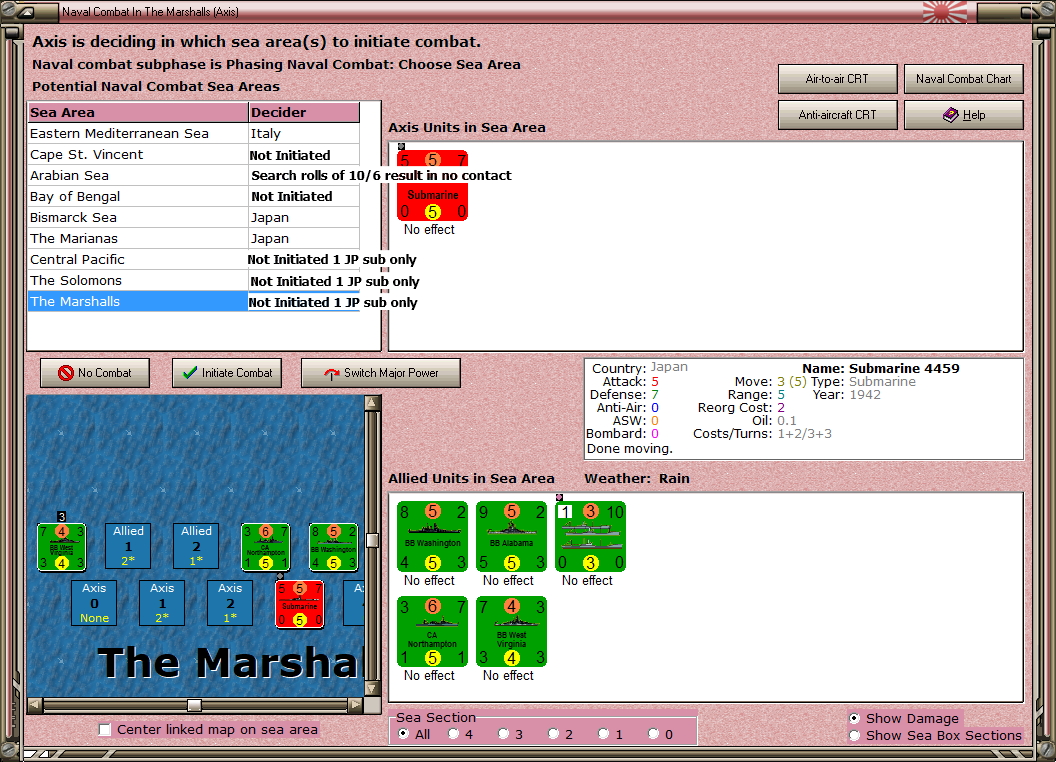1056x762 pixels.
Task: Click the window system icon in title bar
Action: click(x=27, y=12)
